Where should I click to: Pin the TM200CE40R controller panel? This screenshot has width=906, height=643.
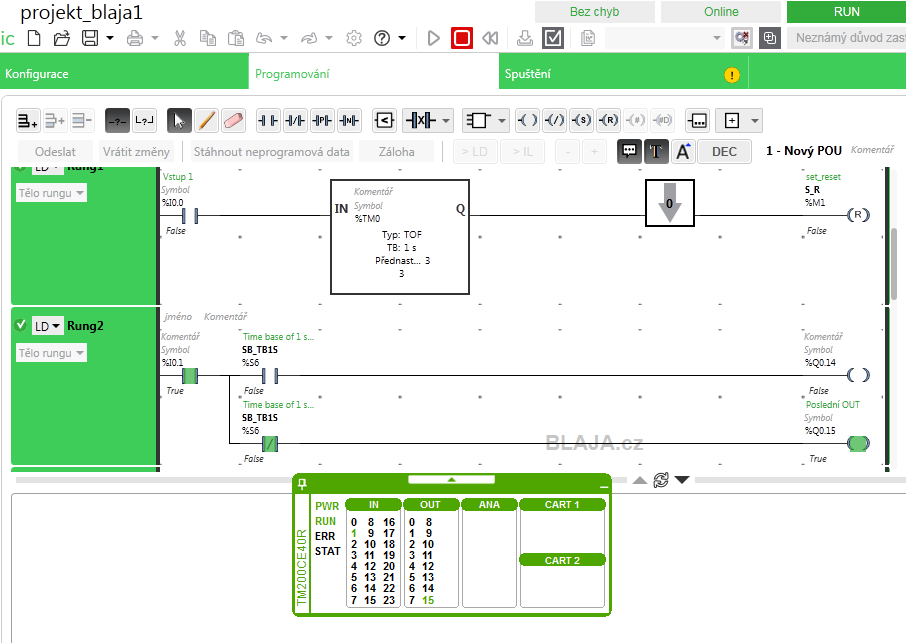[302, 484]
